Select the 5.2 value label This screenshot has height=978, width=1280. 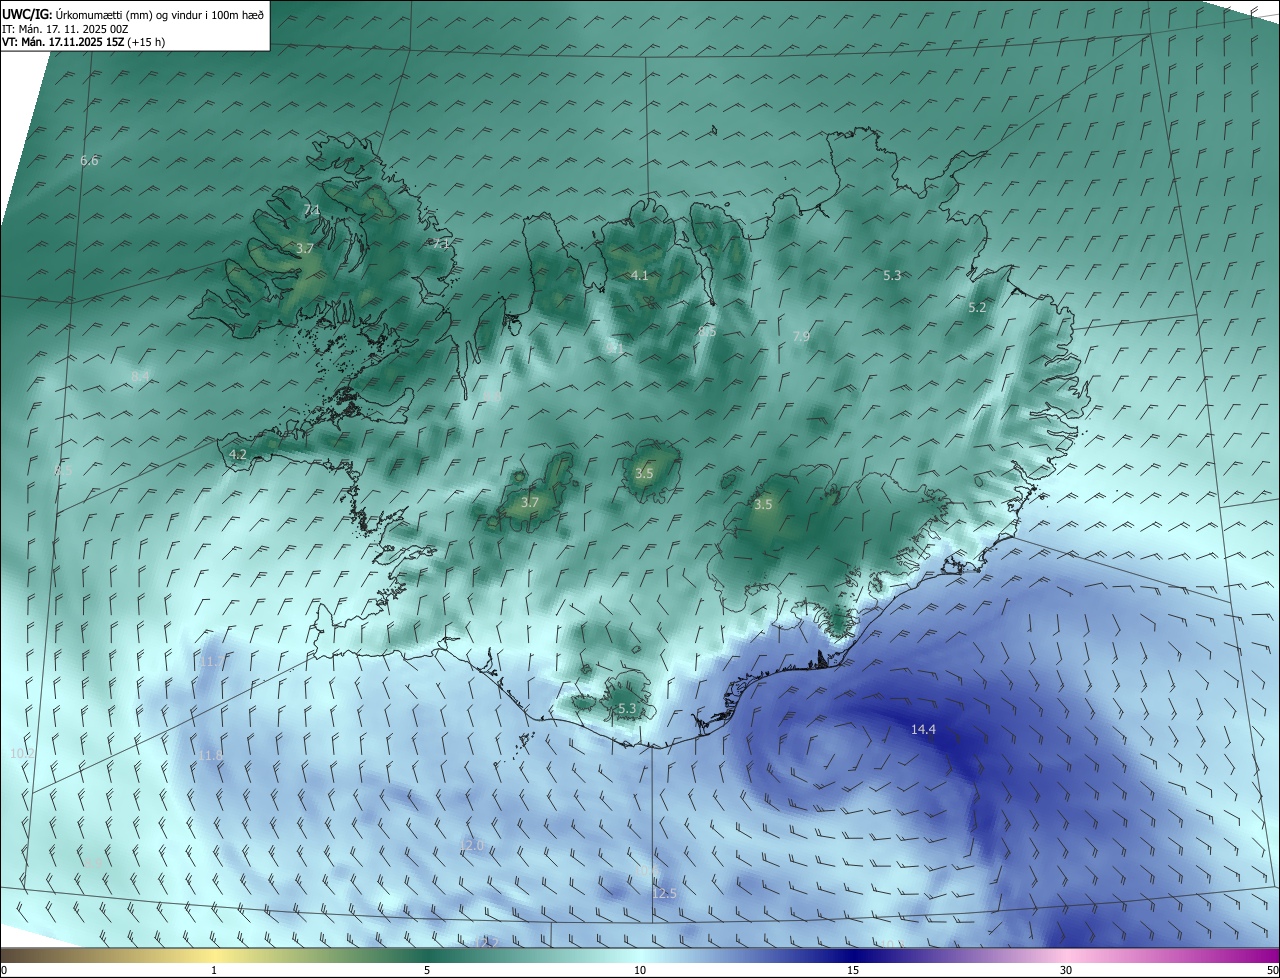[977, 308]
